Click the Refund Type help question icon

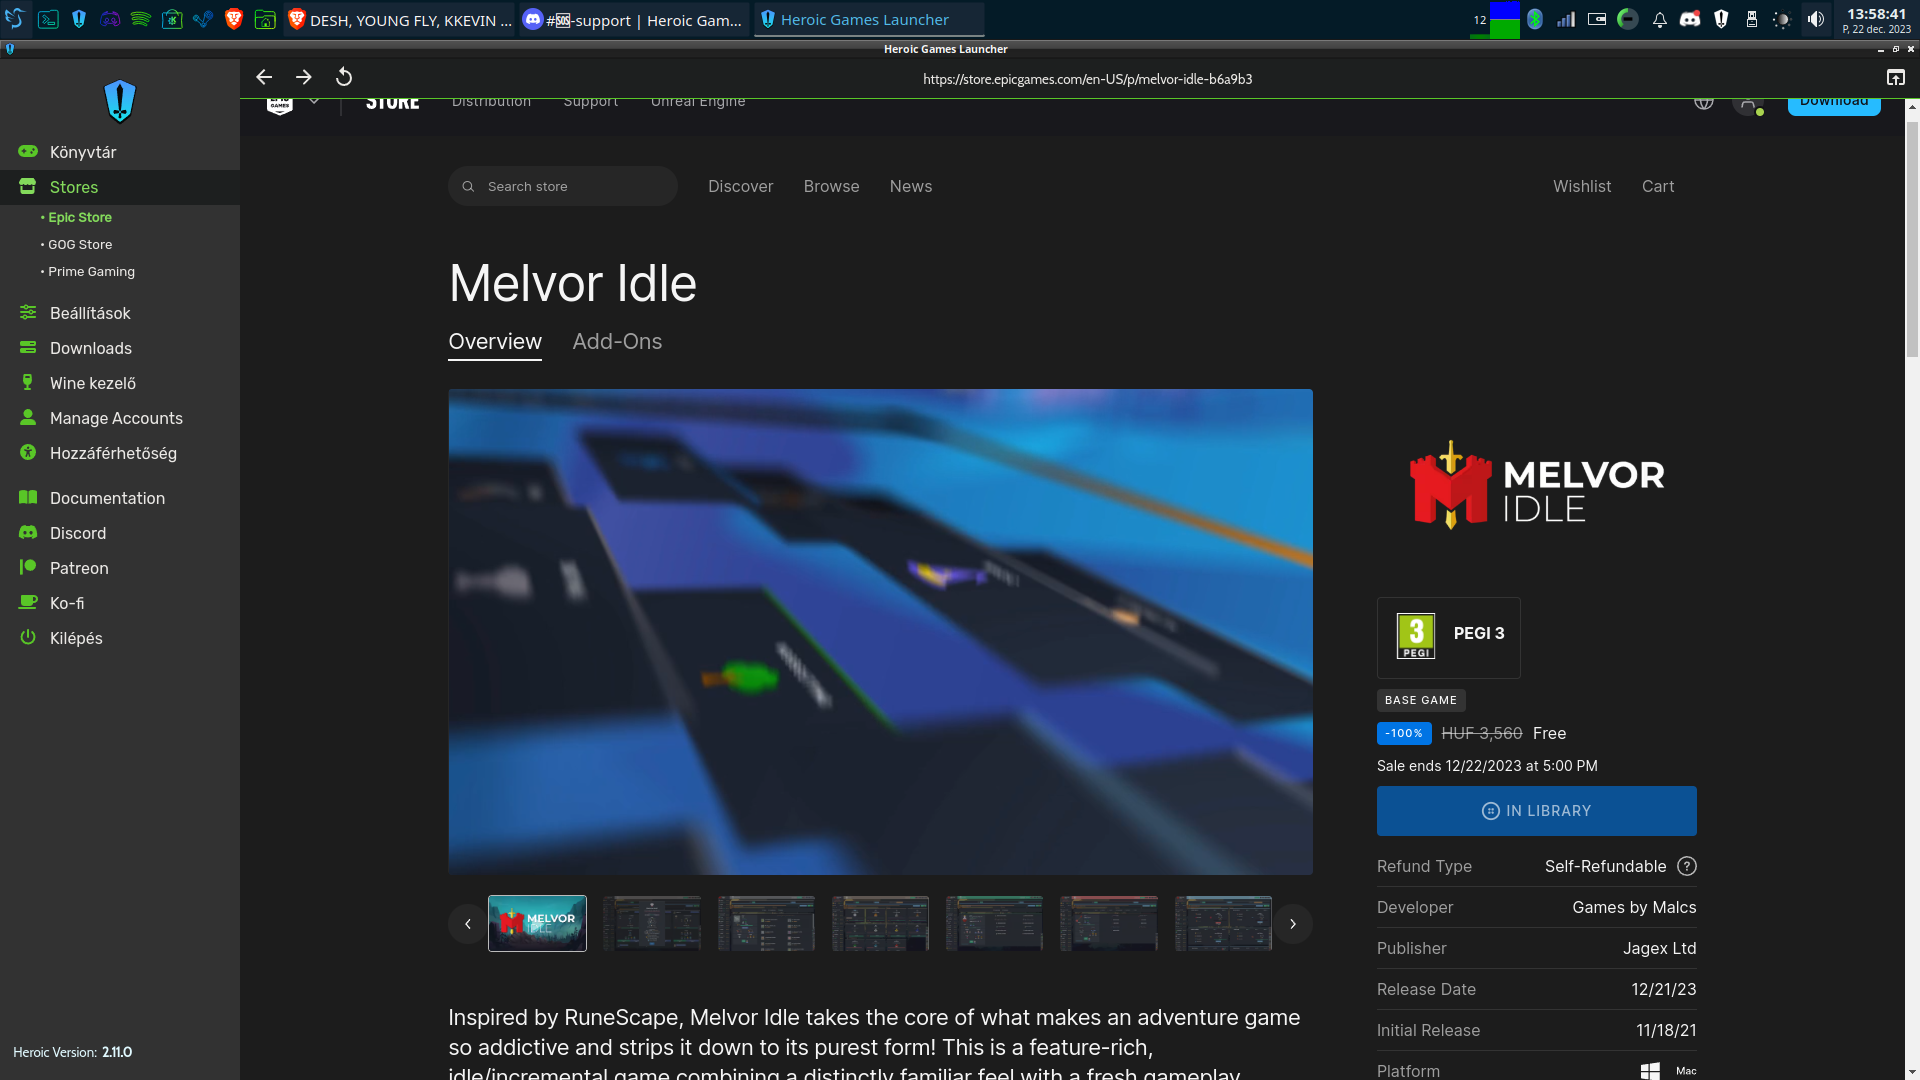1687,866
